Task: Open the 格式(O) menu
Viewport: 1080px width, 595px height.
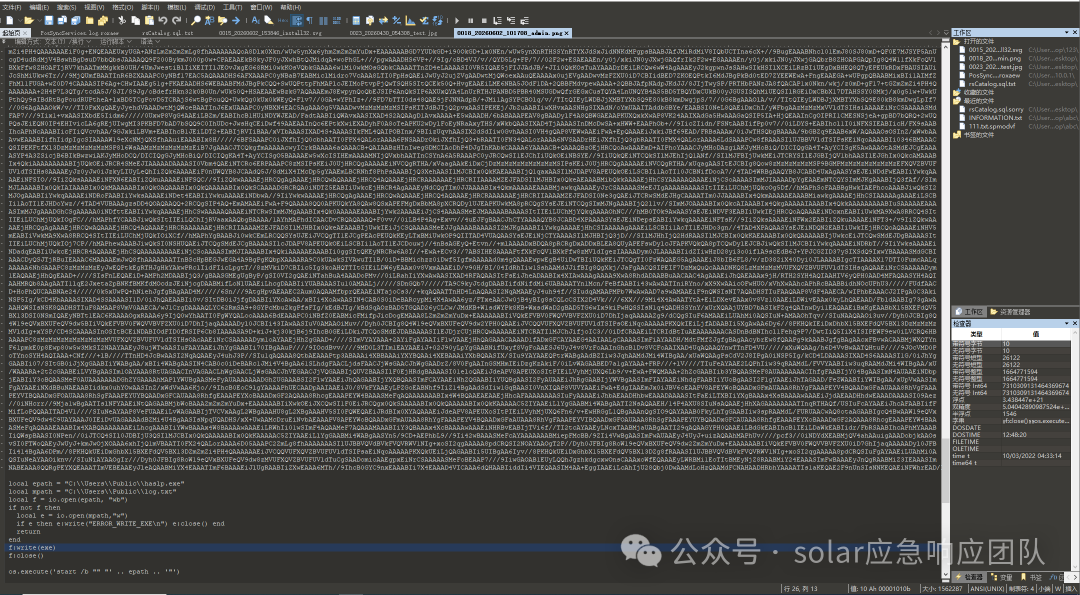Action: pyautogui.click(x=122, y=7)
